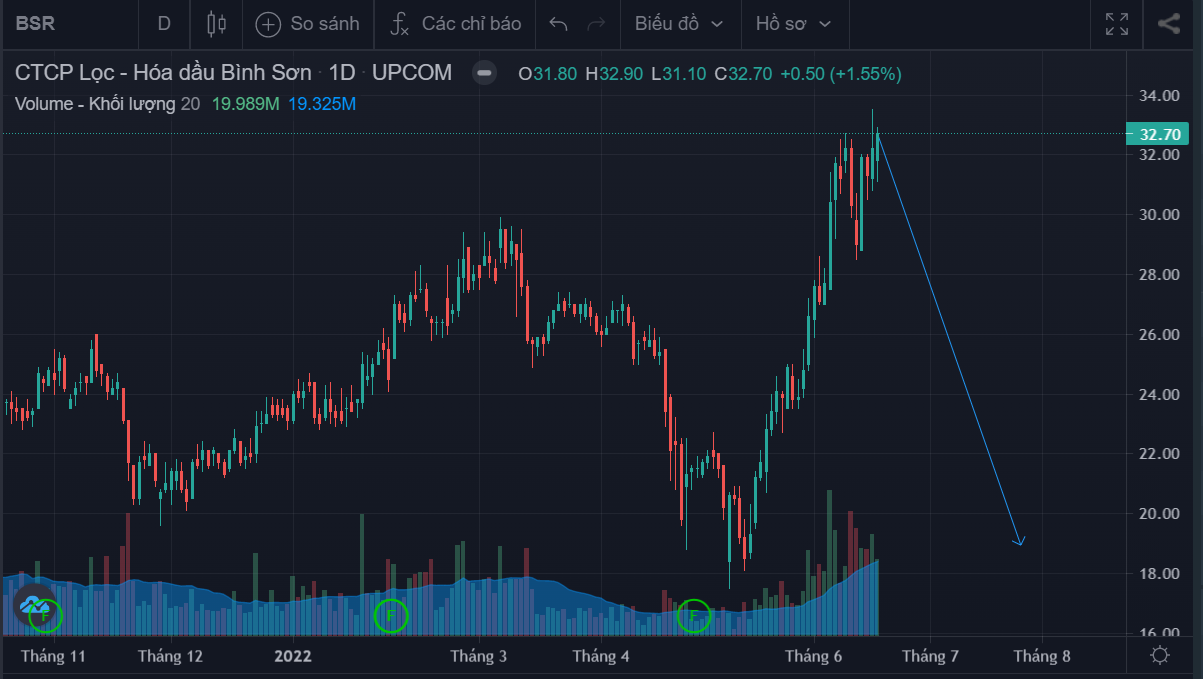1203x679 pixels.
Task: Click the candlestick chart style icon
Action: (216, 24)
